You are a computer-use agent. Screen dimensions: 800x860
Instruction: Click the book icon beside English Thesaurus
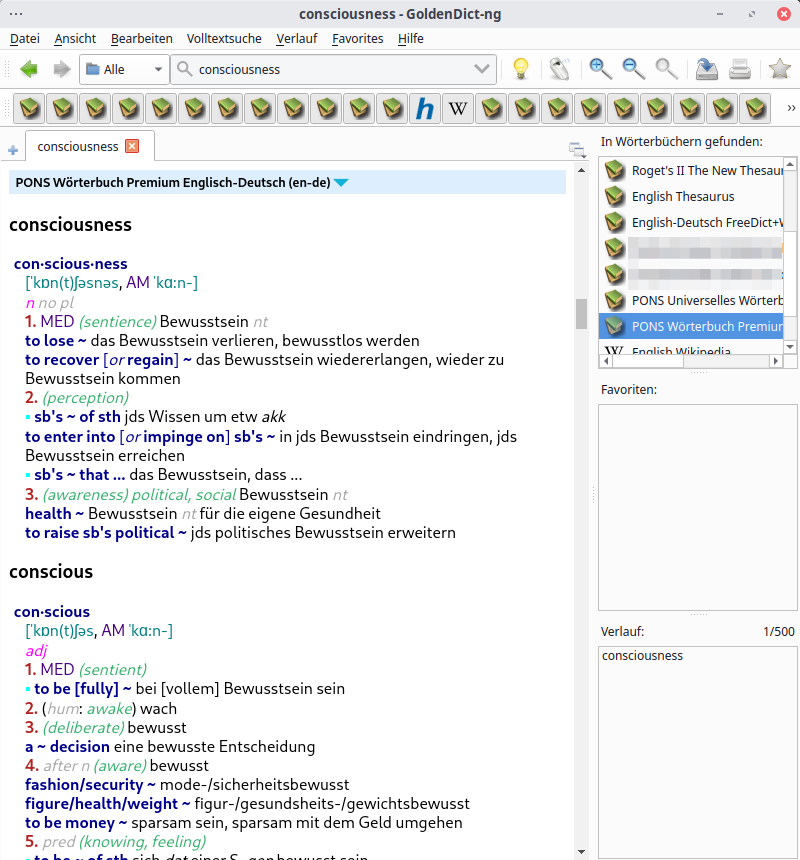tap(615, 196)
